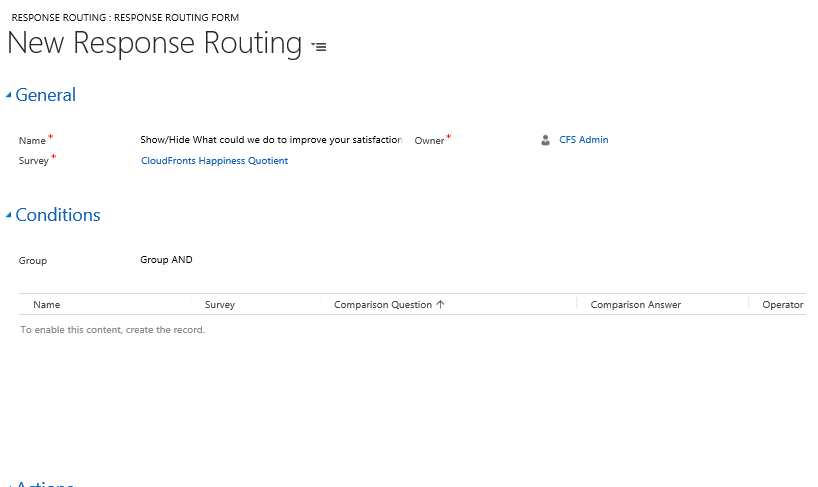
Task: Click the Name field containing Show/Hide text
Action: tap(270, 140)
